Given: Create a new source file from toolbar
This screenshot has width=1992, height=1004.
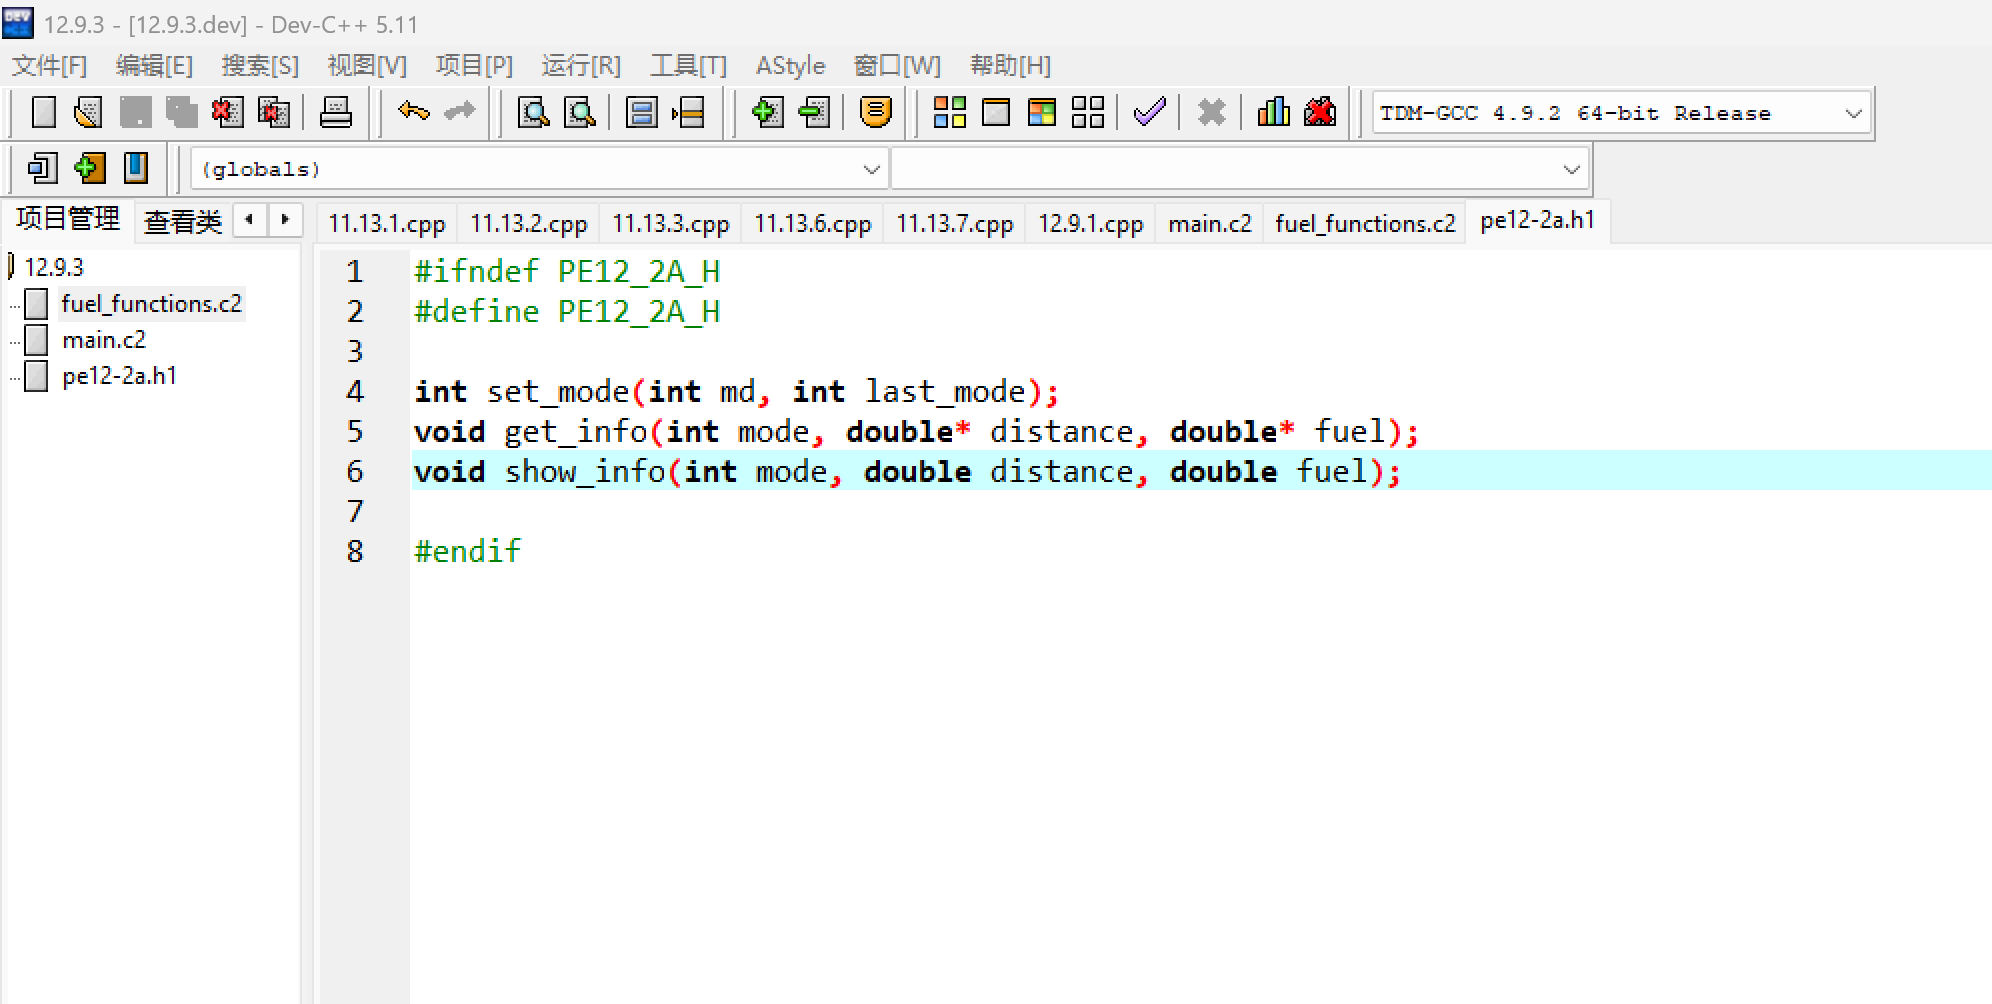Looking at the screenshot, I should pos(43,112).
